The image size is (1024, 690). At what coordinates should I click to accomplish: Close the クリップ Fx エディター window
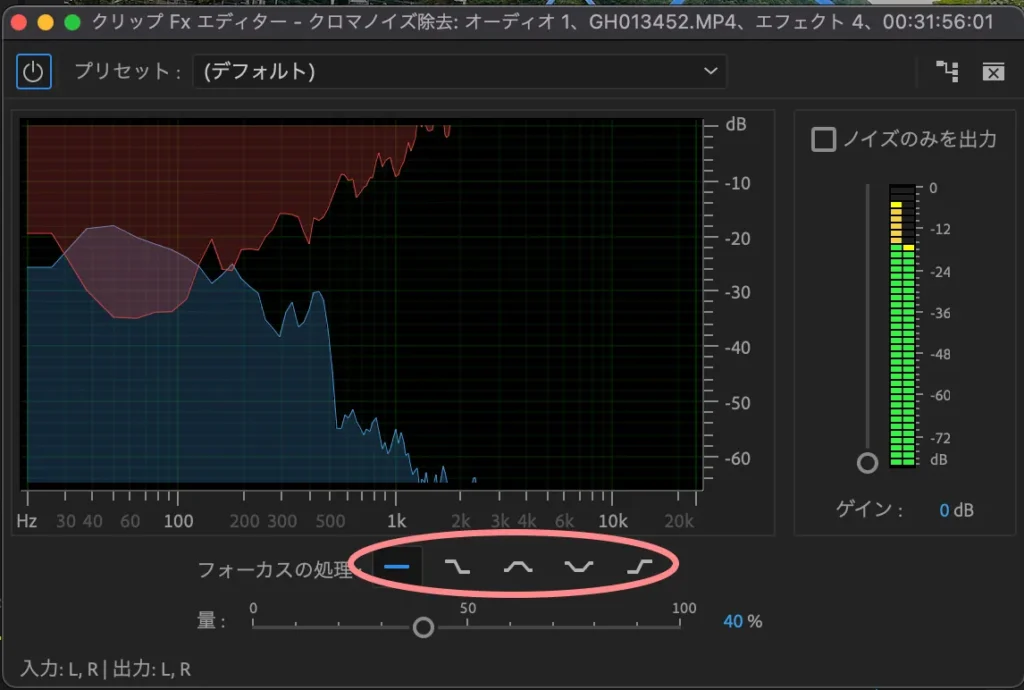pos(20,22)
